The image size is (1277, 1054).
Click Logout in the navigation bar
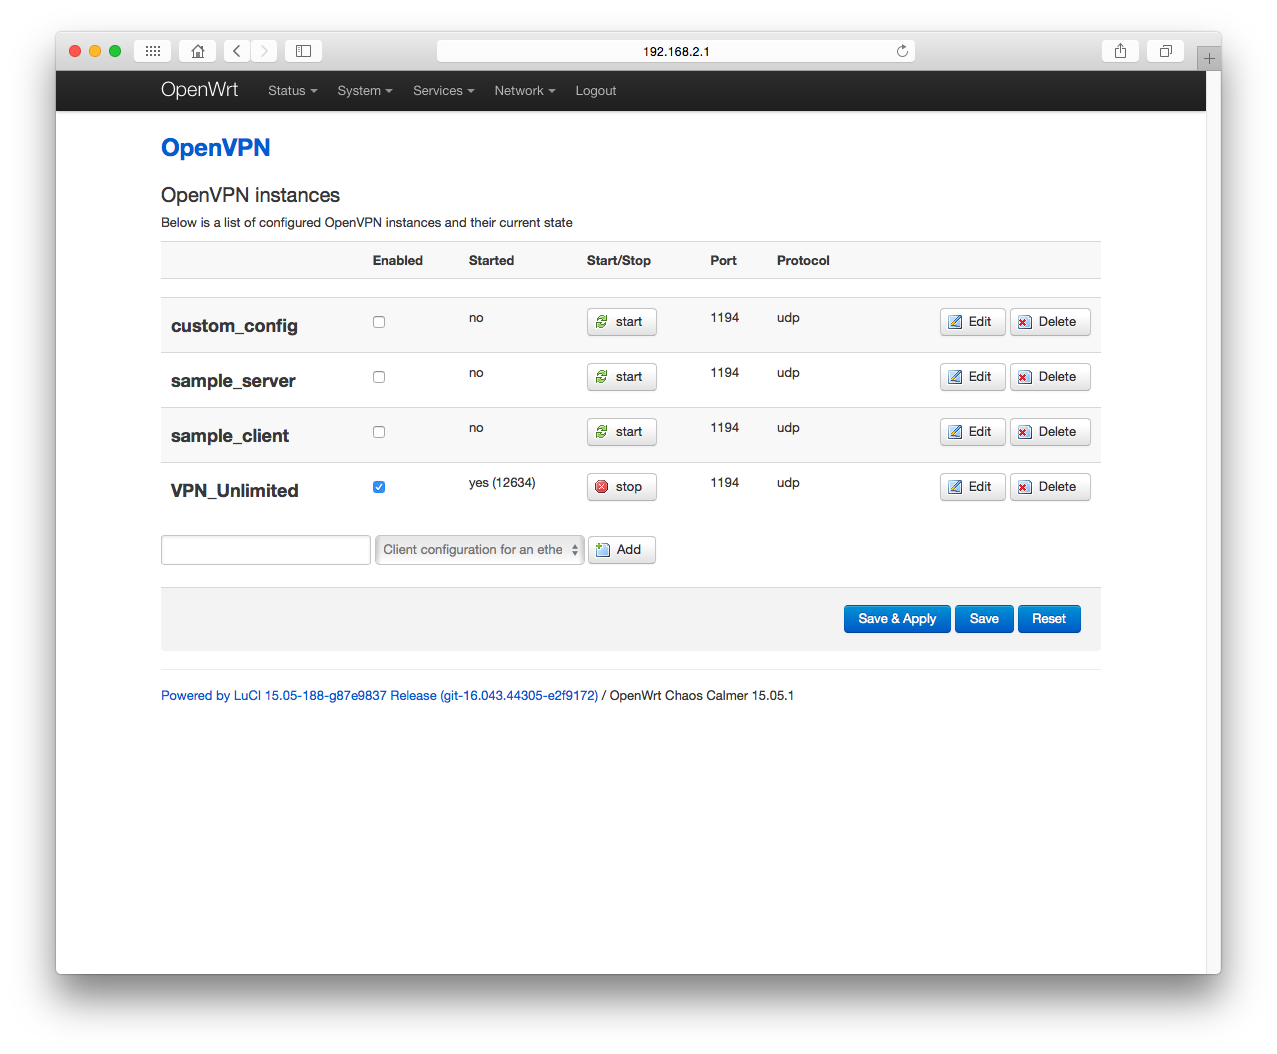coord(596,91)
